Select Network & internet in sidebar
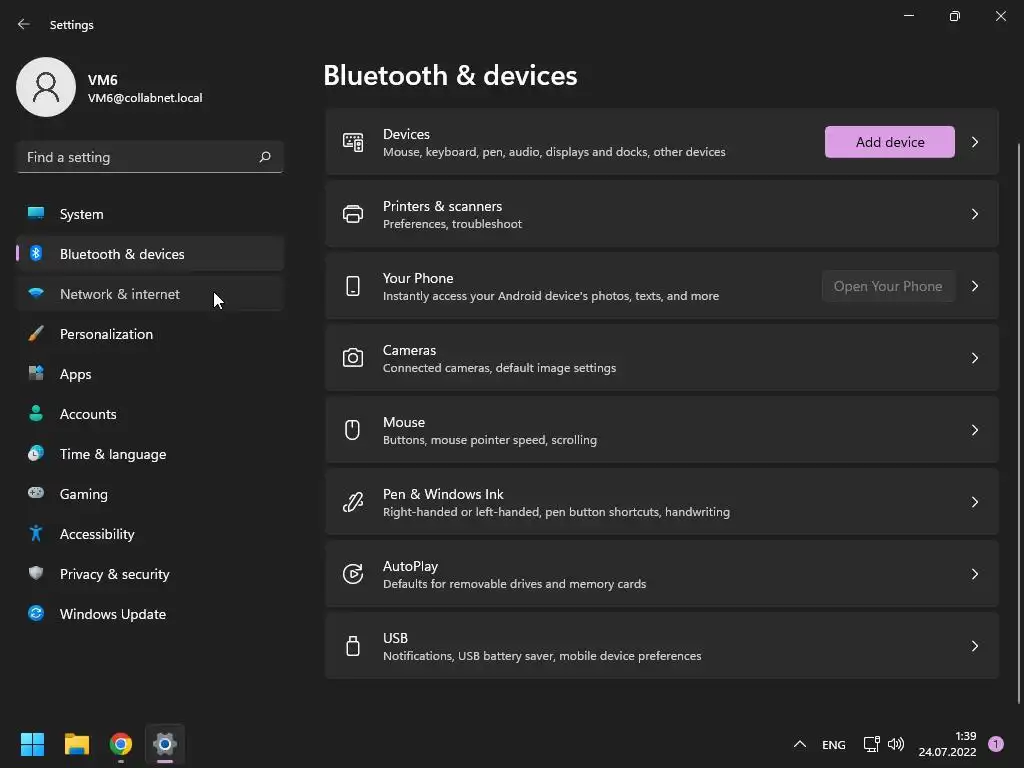Image resolution: width=1024 pixels, height=768 pixels. pos(120,294)
